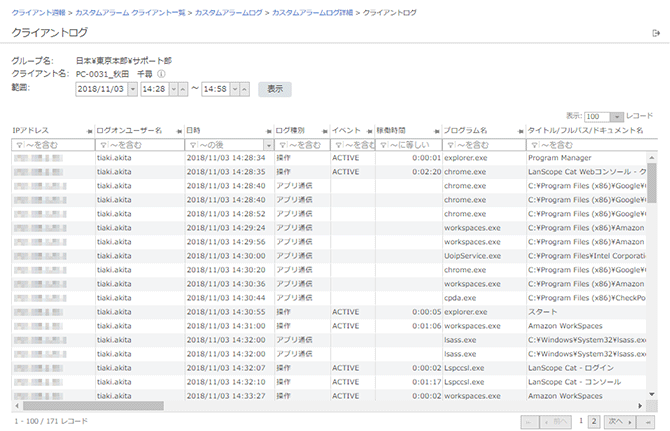This screenshot has width=670, height=431.
Task: Click the ログオンユーザー名 filter input field
Action: point(138,145)
